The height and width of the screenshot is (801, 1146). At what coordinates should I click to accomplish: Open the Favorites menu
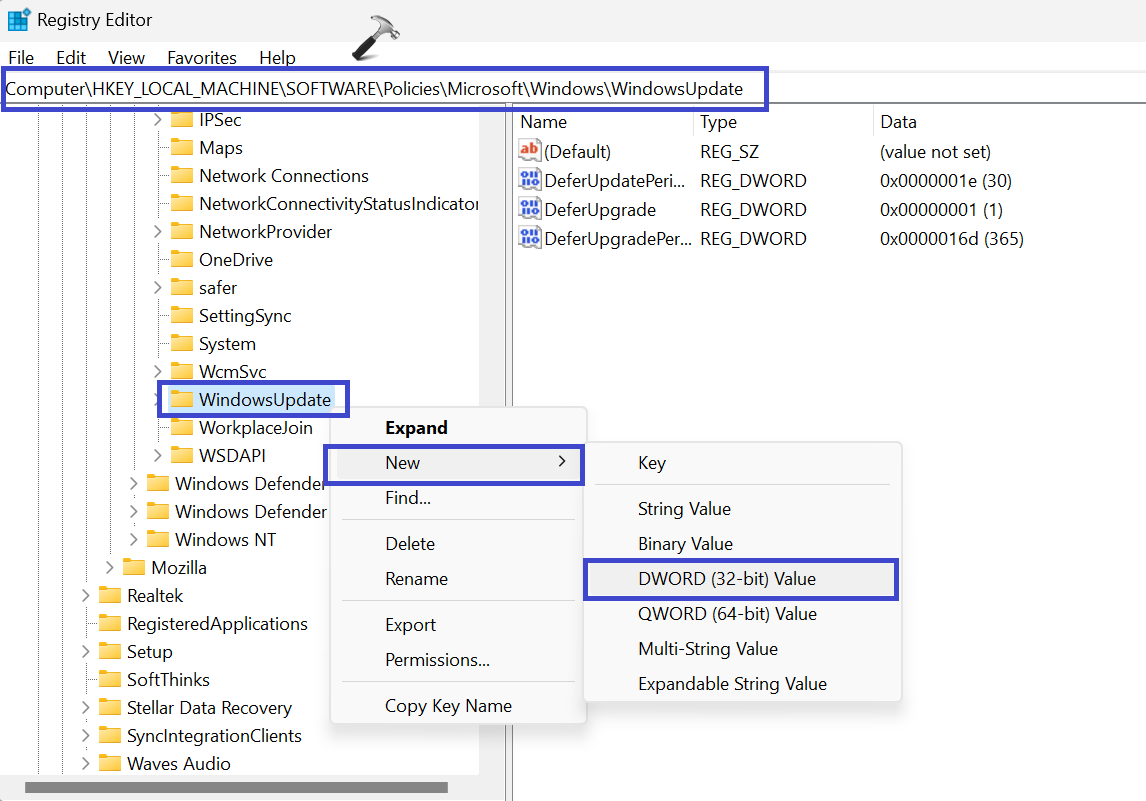click(x=202, y=58)
